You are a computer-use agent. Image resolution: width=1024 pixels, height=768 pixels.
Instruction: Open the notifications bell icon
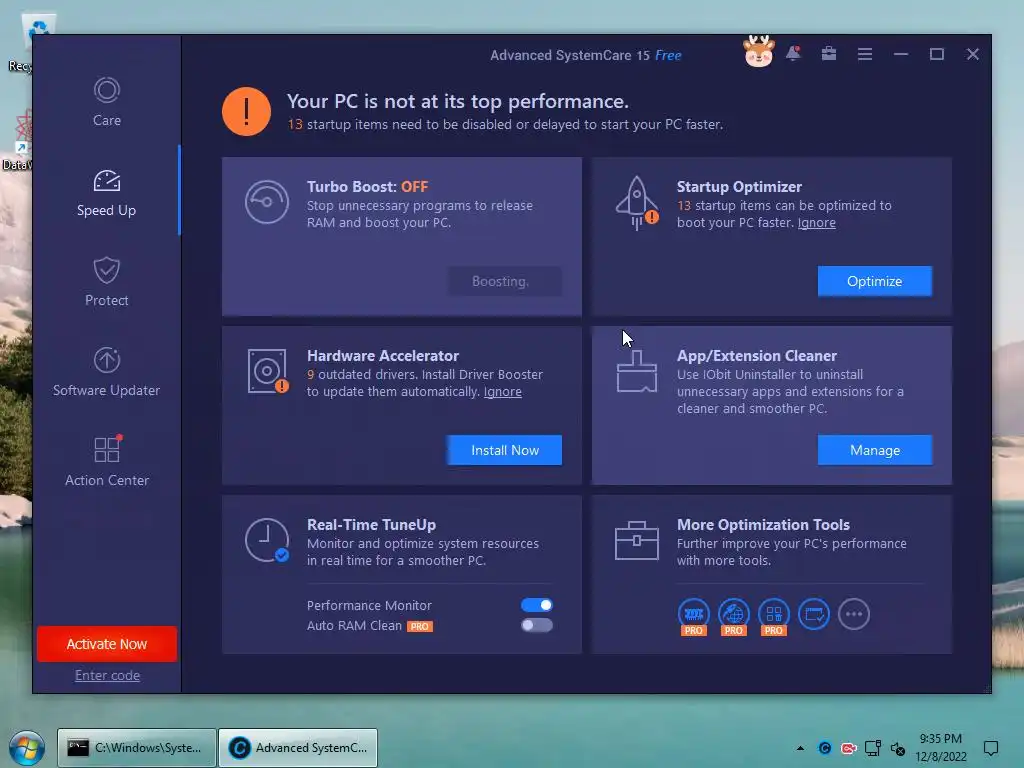[793, 54]
